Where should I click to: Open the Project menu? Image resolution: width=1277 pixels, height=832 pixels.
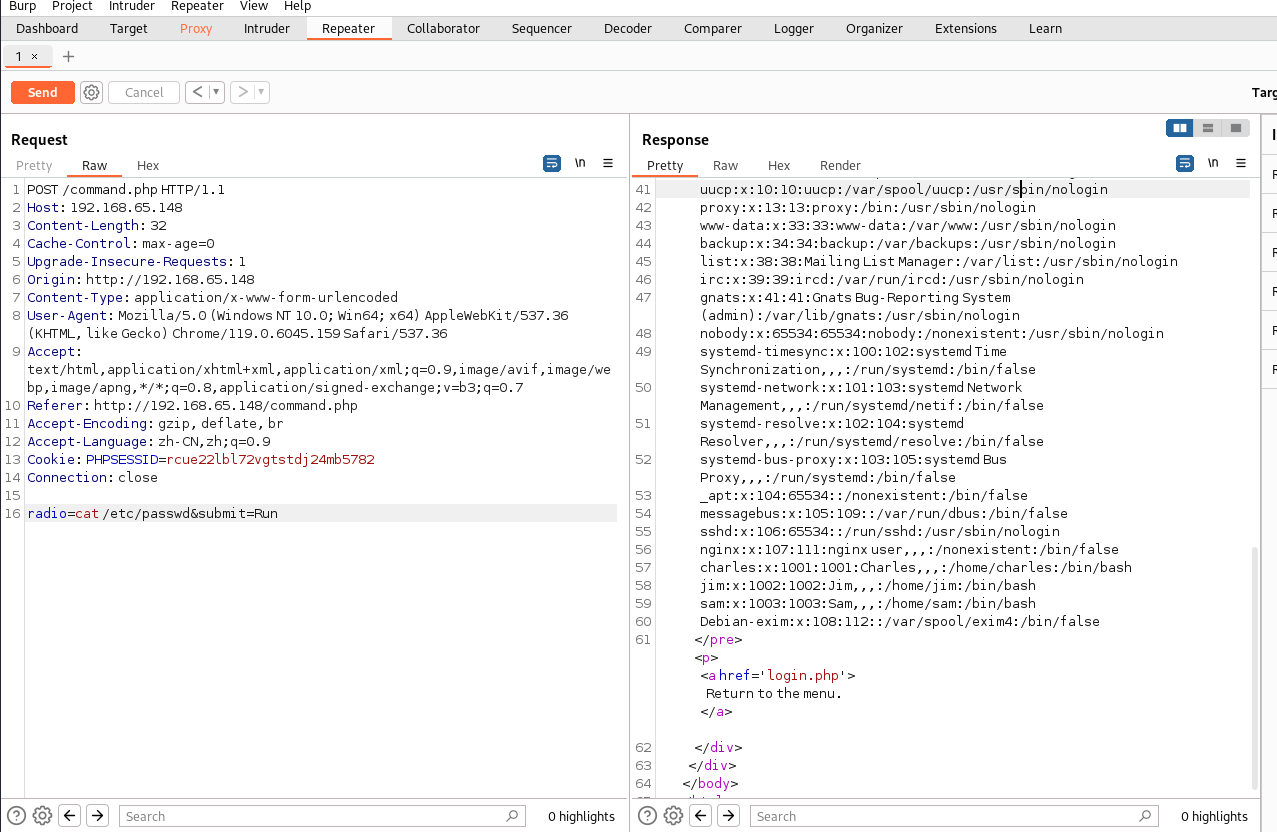coord(72,6)
